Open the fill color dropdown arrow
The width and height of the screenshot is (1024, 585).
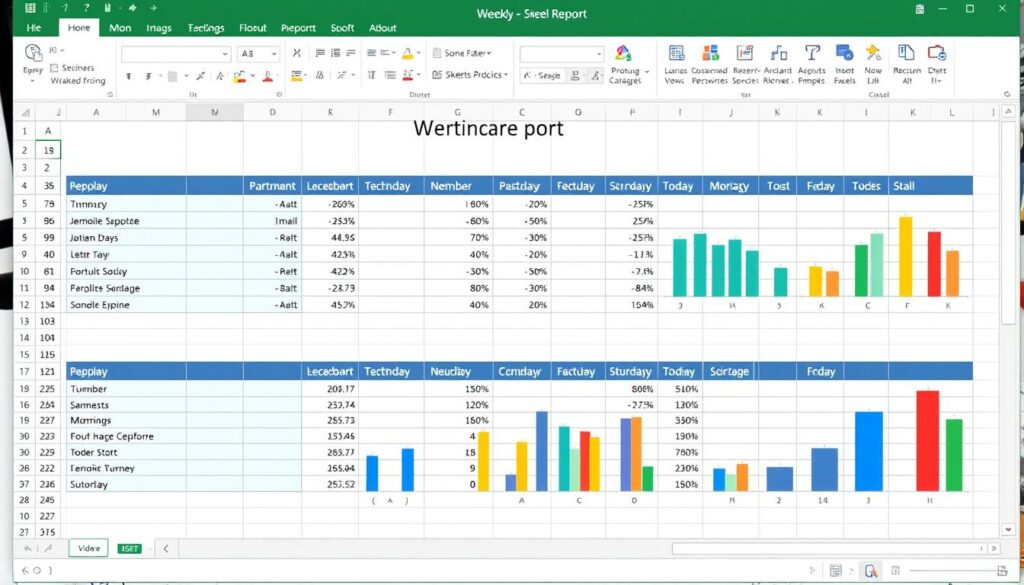point(253,76)
